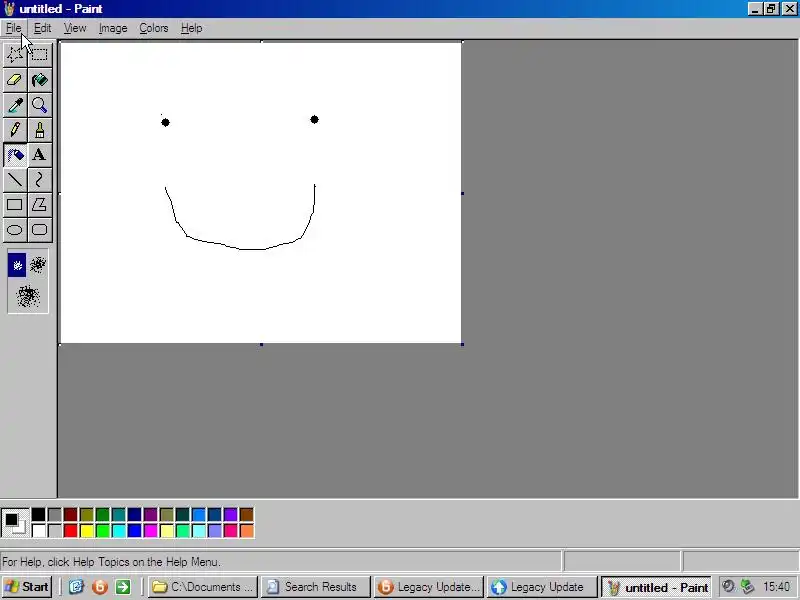This screenshot has width=800, height=600.
Task: Pick the pale yellow swatch
Action: pos(166,531)
